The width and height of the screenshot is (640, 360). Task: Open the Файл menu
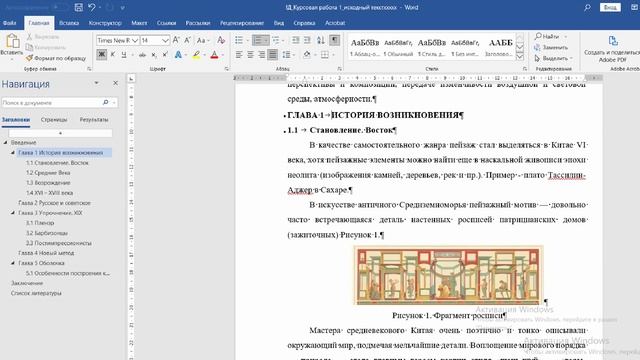click(x=9, y=23)
